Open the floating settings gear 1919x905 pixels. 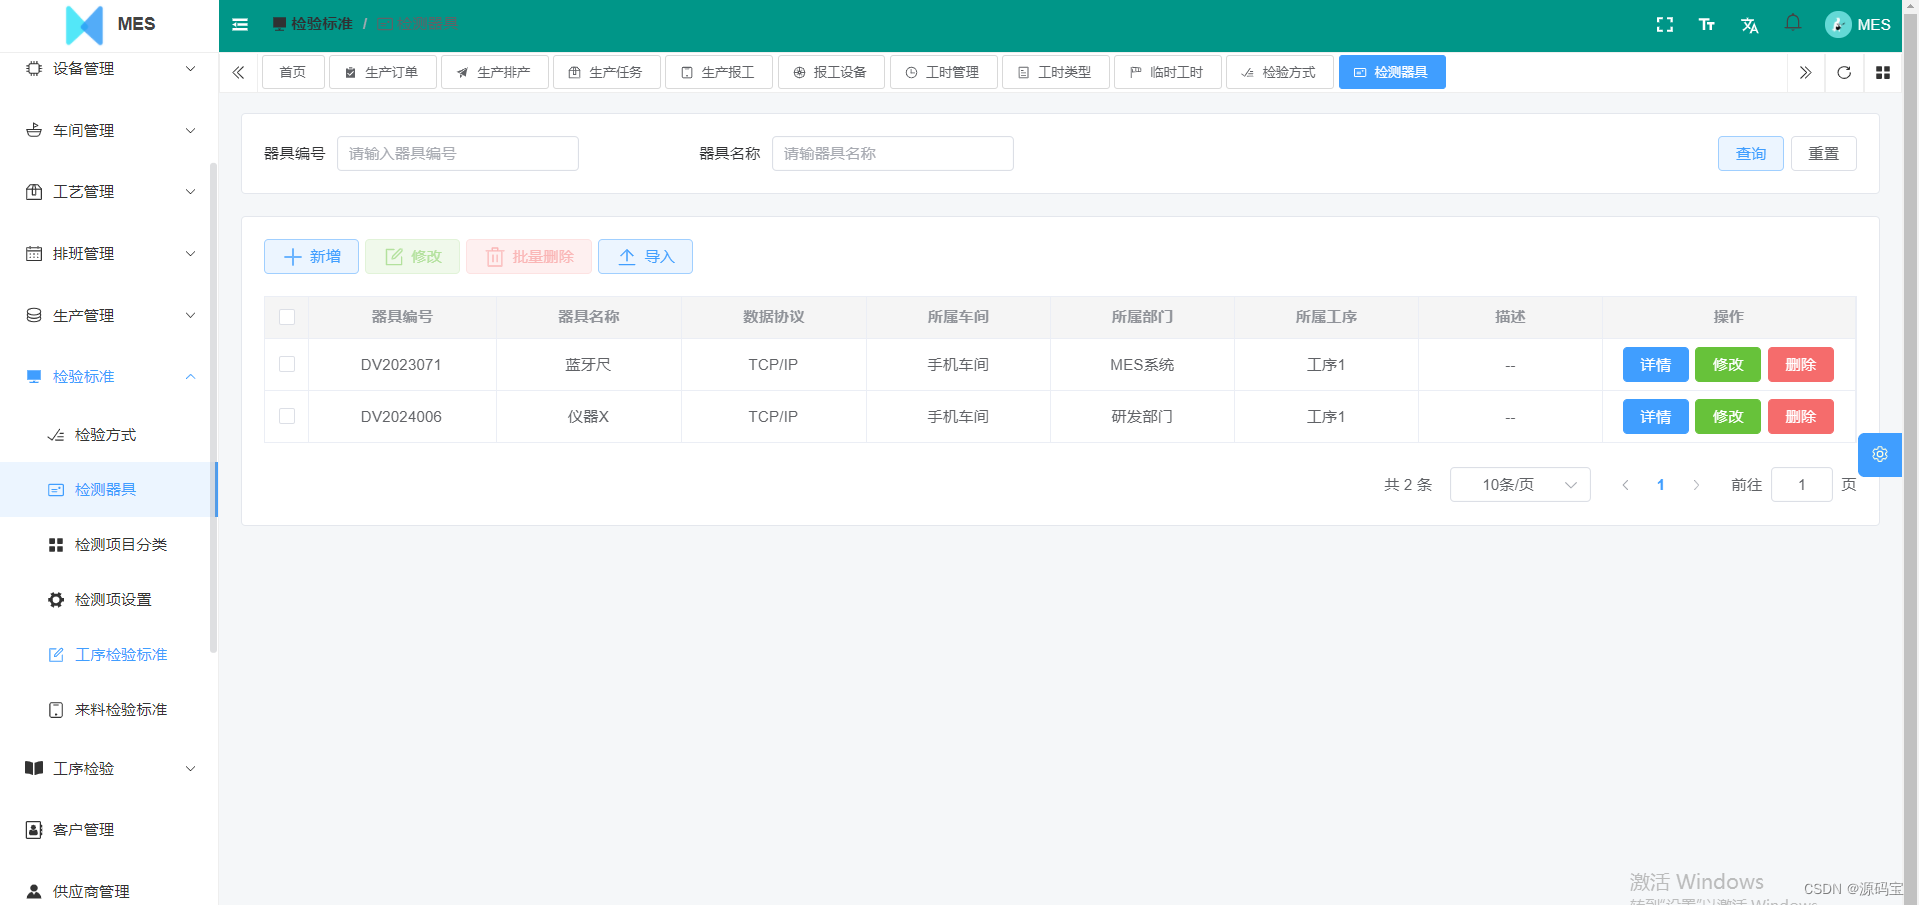[x=1879, y=454]
